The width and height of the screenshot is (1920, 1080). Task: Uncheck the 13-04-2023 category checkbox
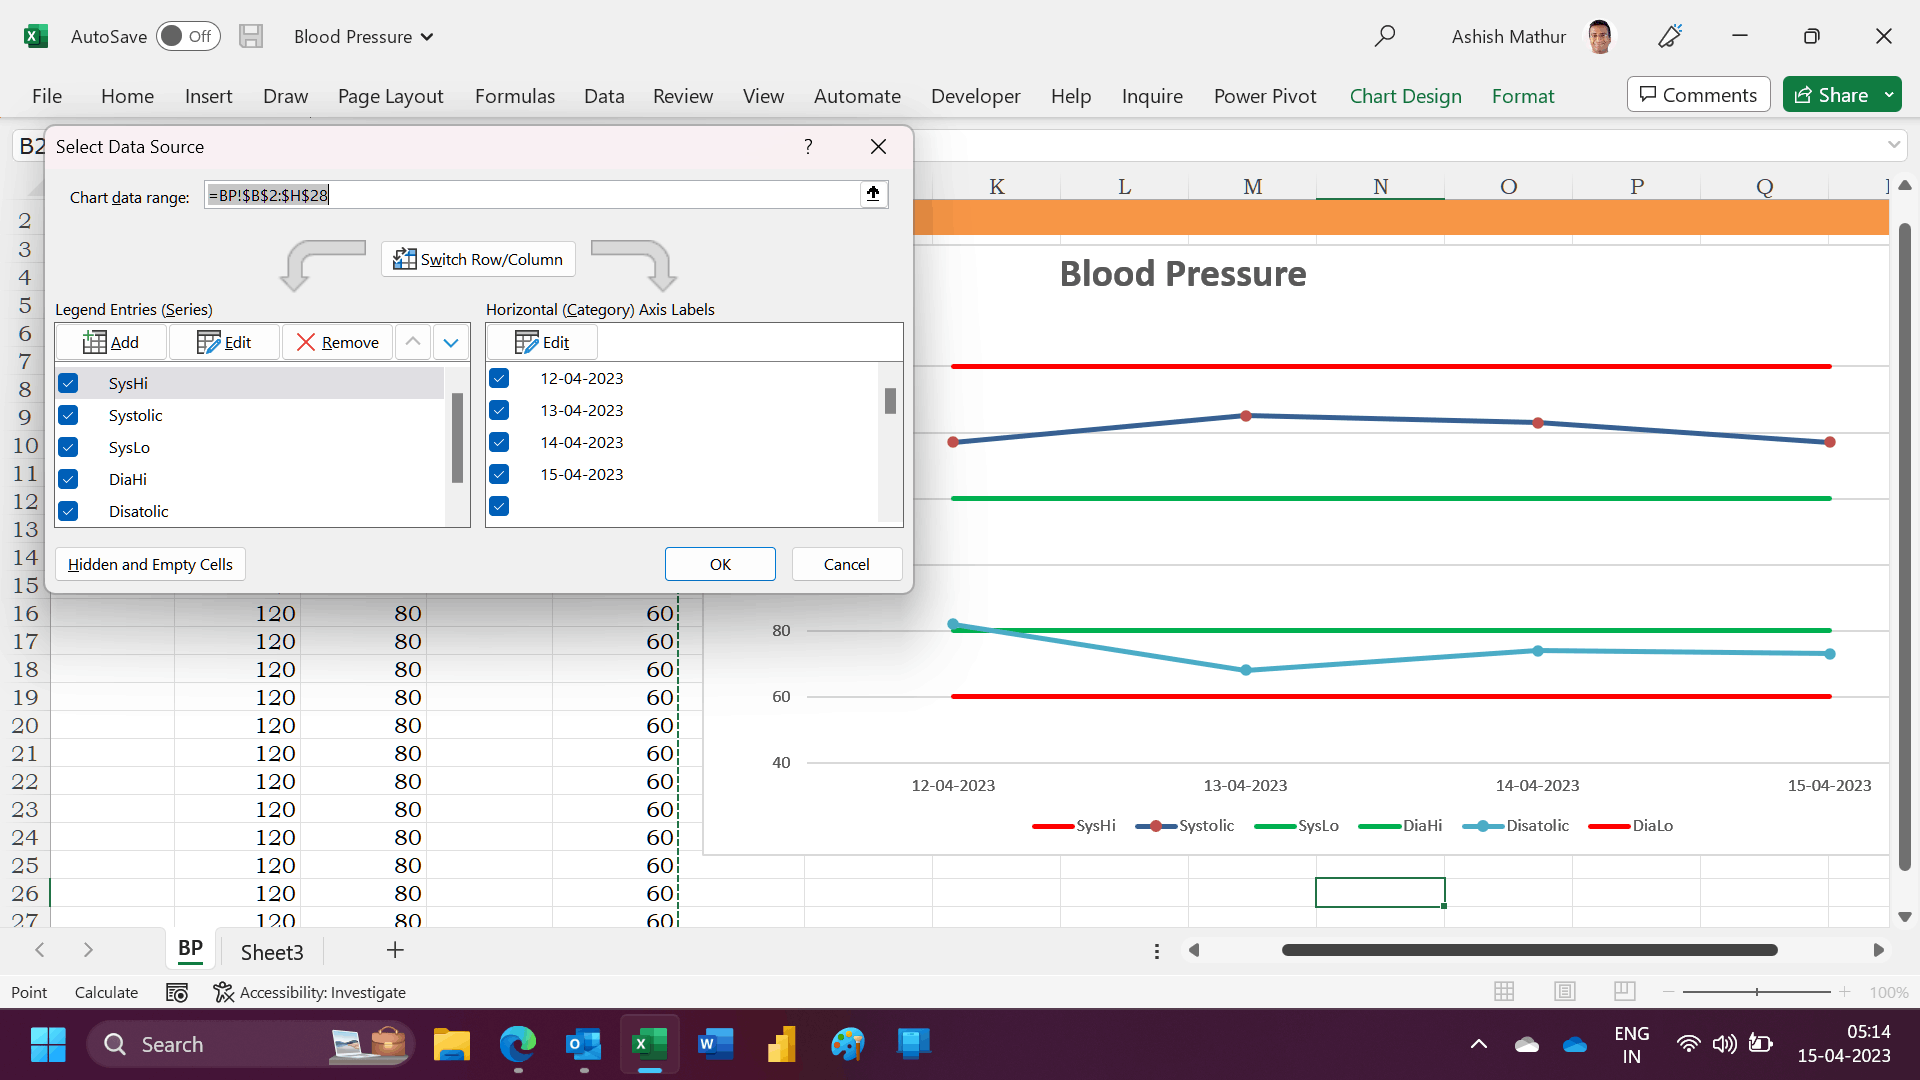click(499, 410)
